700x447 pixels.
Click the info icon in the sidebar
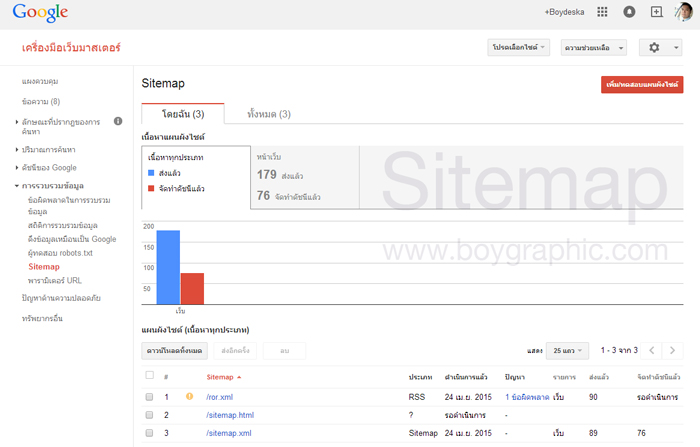coord(118,121)
